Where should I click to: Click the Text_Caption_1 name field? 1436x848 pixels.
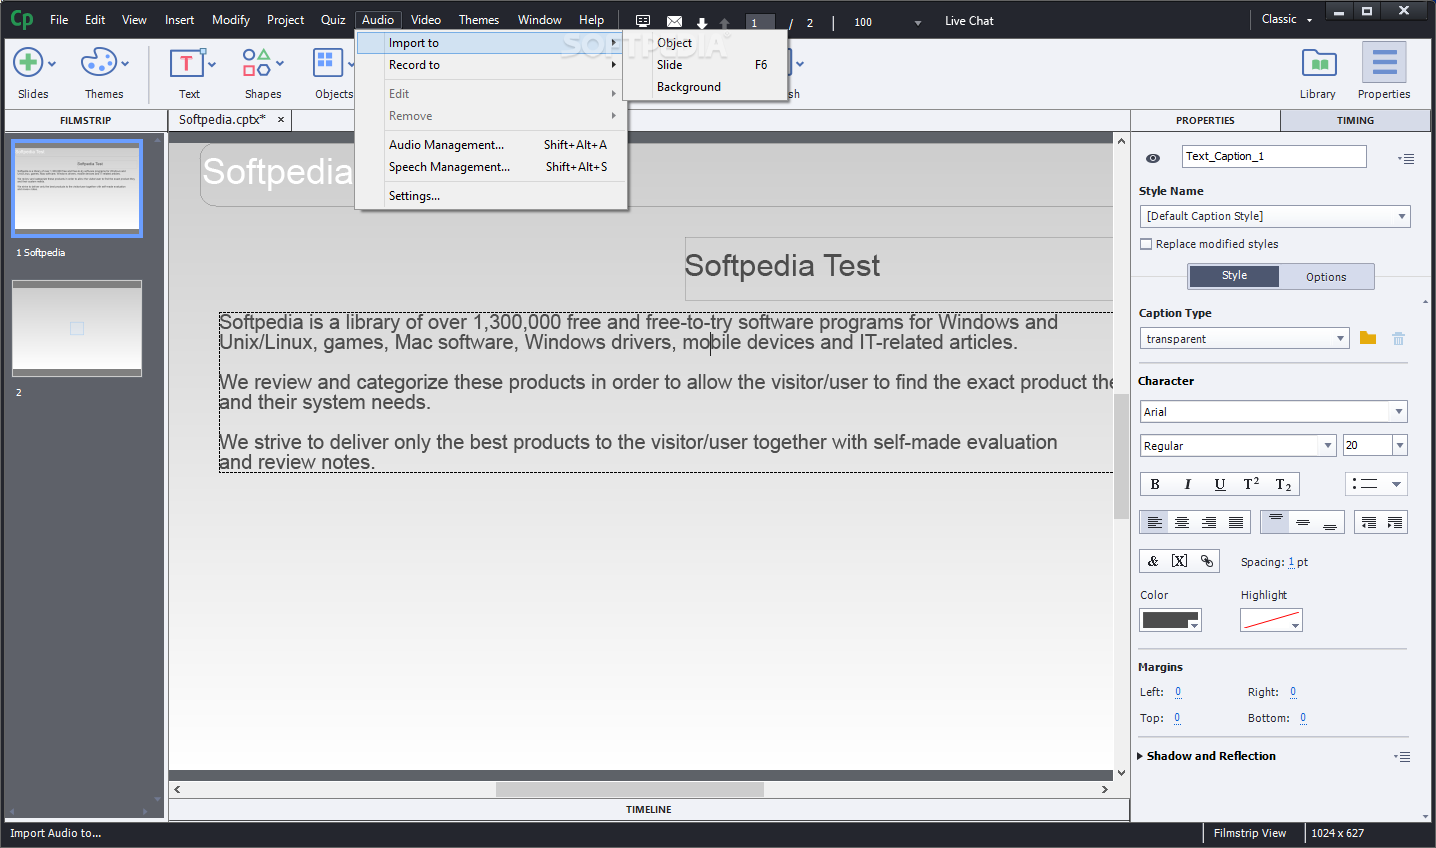click(x=1274, y=156)
